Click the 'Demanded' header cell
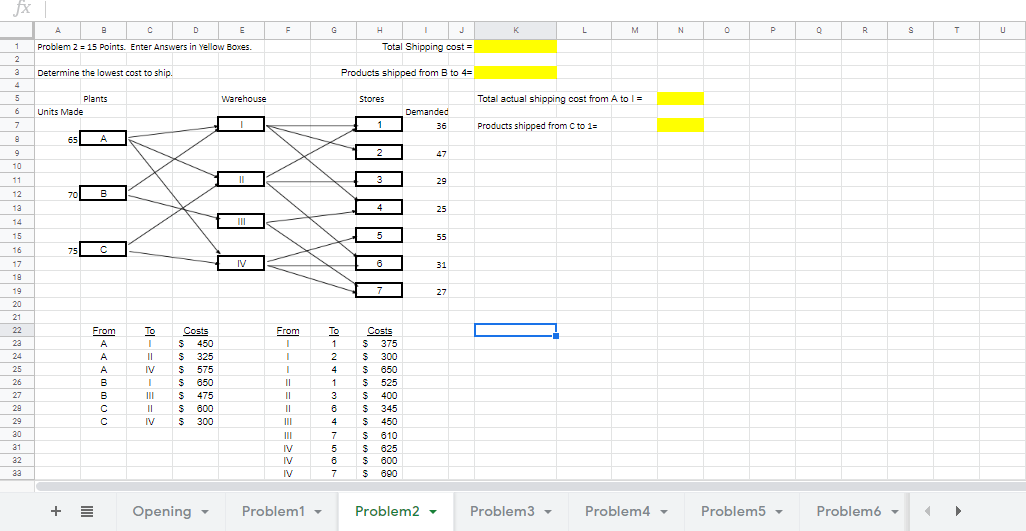Viewport: 1026px width, 531px height. point(427,112)
